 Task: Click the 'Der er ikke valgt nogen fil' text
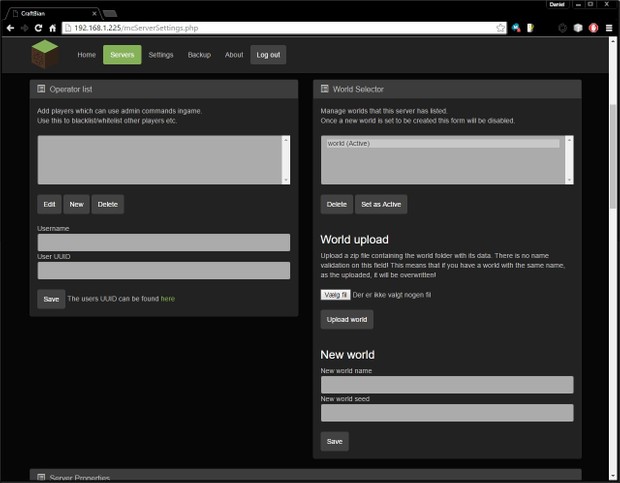point(391,295)
